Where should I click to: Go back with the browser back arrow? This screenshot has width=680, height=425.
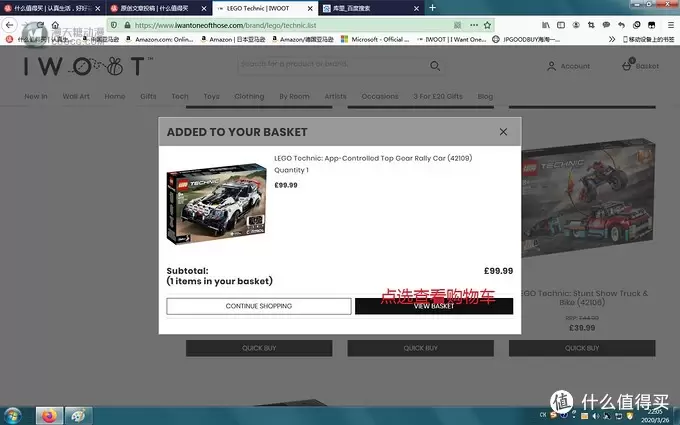[x=10, y=25]
